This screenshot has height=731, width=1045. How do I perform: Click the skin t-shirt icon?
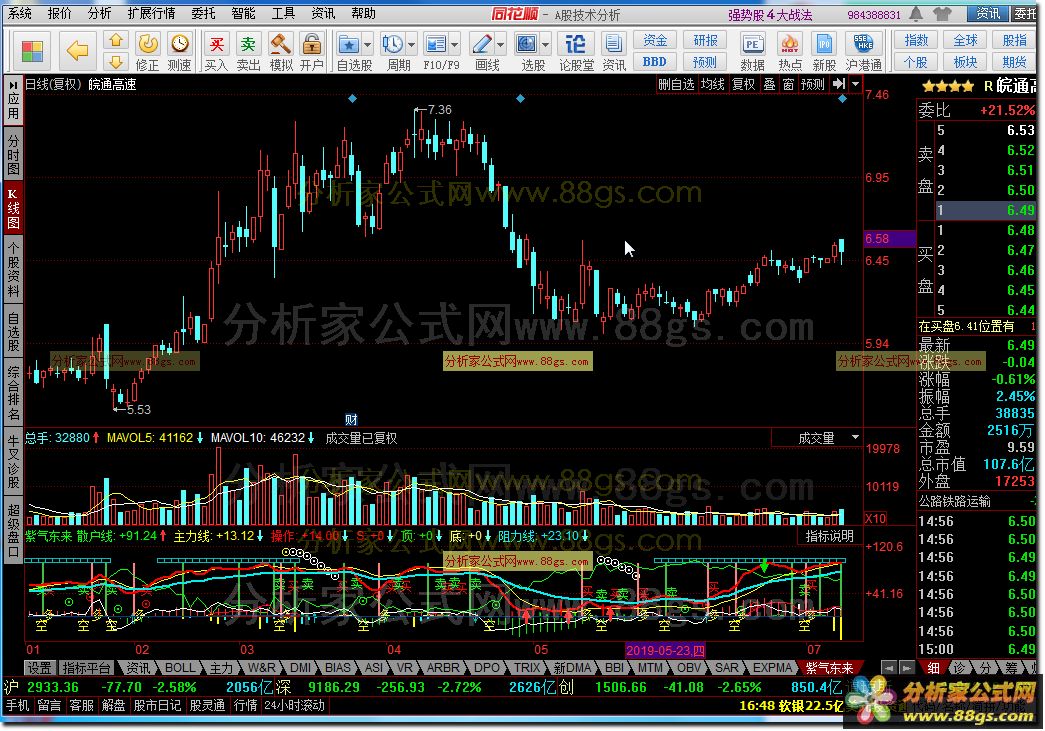[x=942, y=13]
